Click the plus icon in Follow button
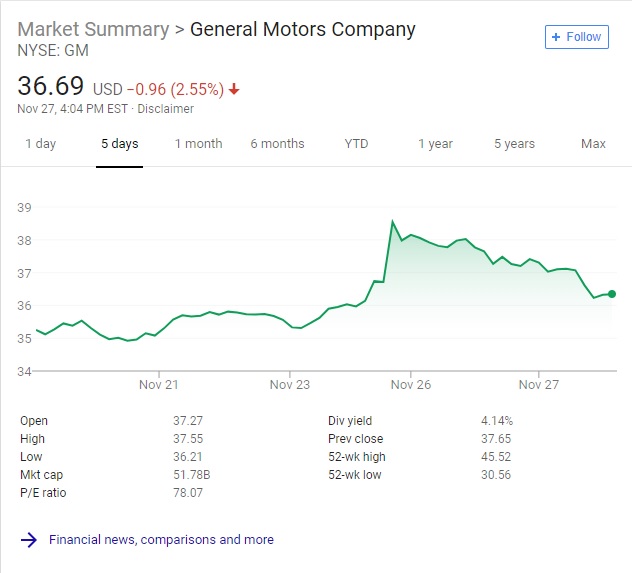Screen dimensions: 632x573 point(556,37)
